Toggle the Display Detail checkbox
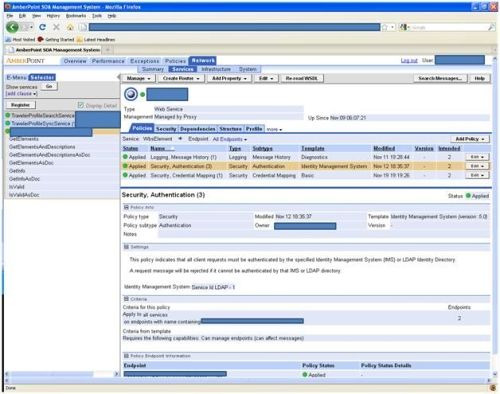The height and width of the screenshot is (394, 500). pyautogui.click(x=81, y=105)
